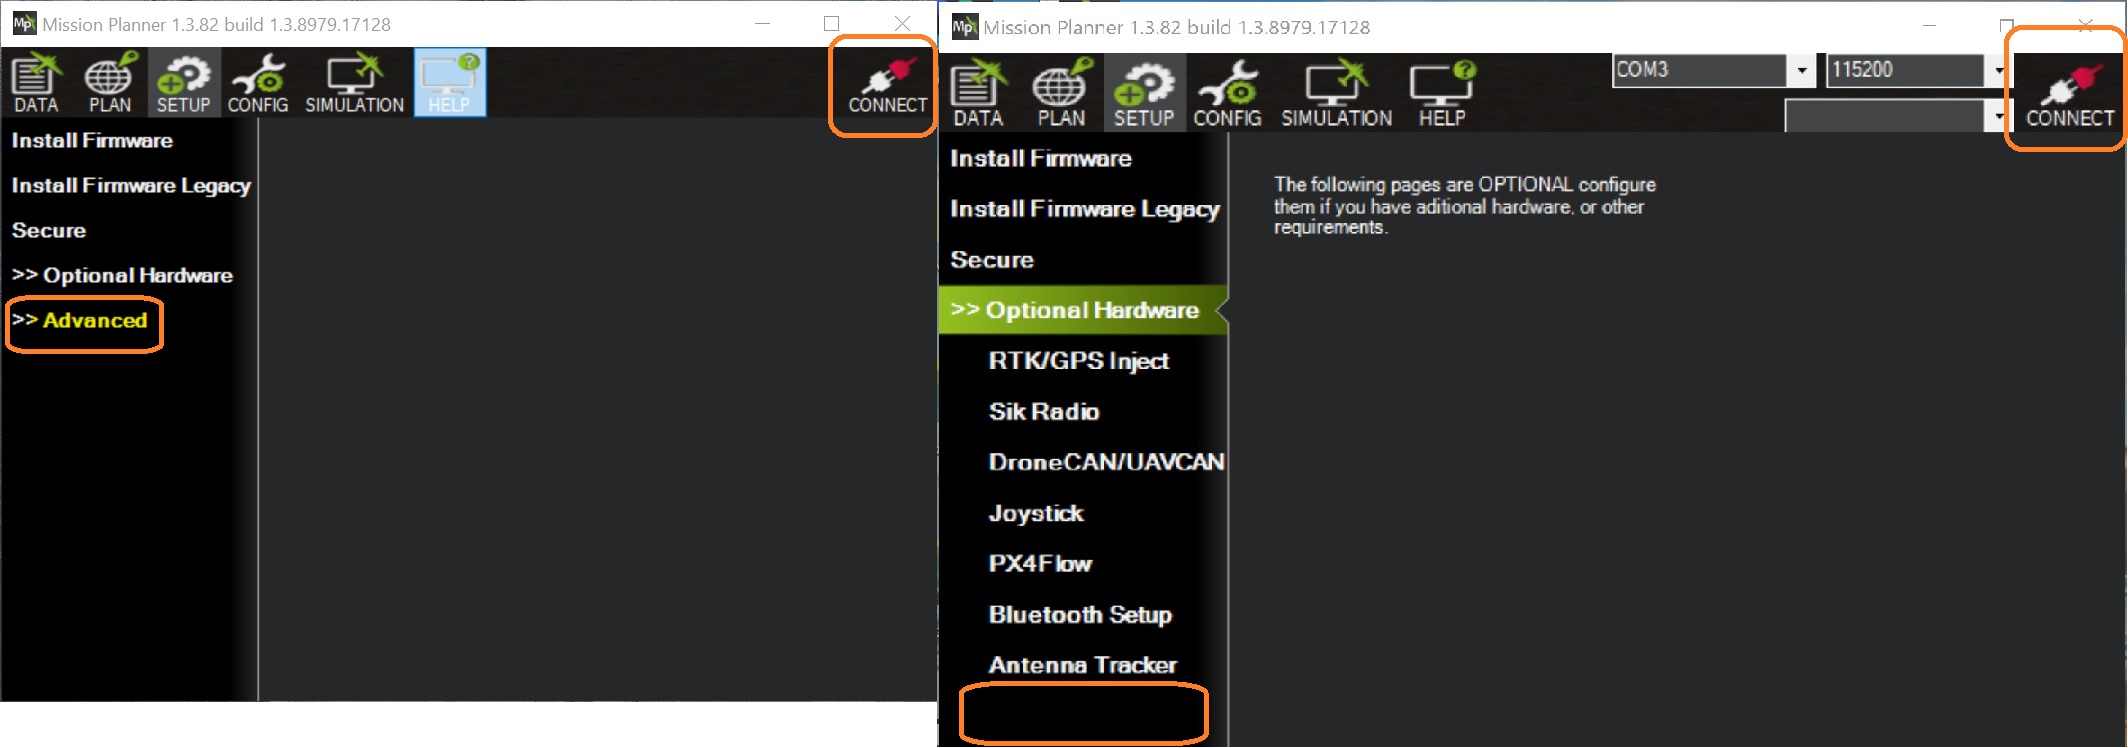Screen dimensions: 2128x748
Task: Open Sik Radio page
Action: click(1043, 412)
